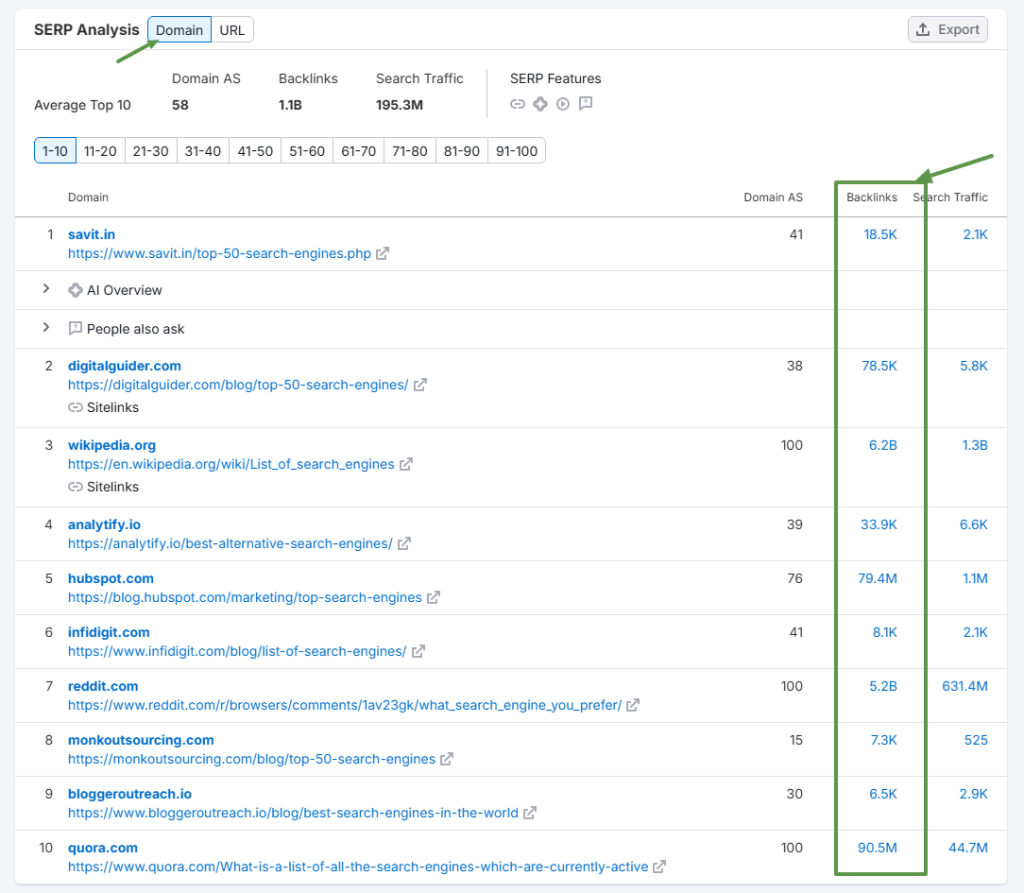
Task: Open 631.4M search traffic for reddit.com
Action: point(964,687)
